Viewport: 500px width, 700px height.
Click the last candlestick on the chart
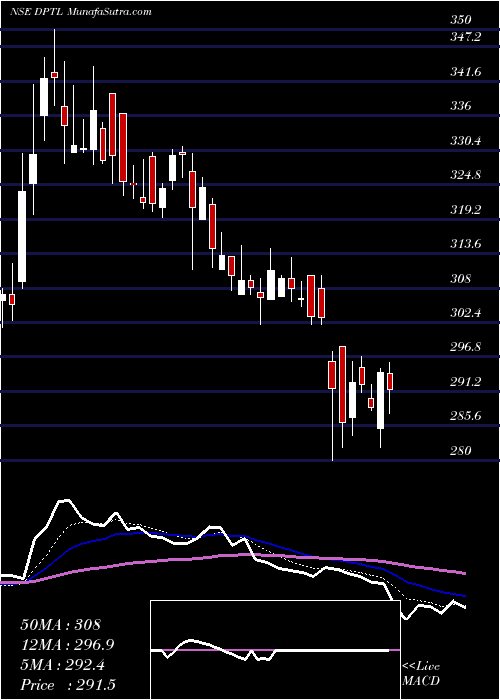pyautogui.click(x=390, y=382)
